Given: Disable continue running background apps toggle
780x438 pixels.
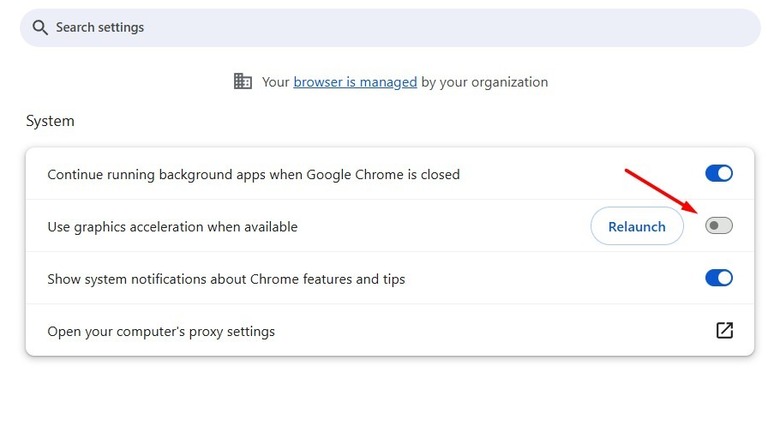Looking at the screenshot, I should (719, 174).
